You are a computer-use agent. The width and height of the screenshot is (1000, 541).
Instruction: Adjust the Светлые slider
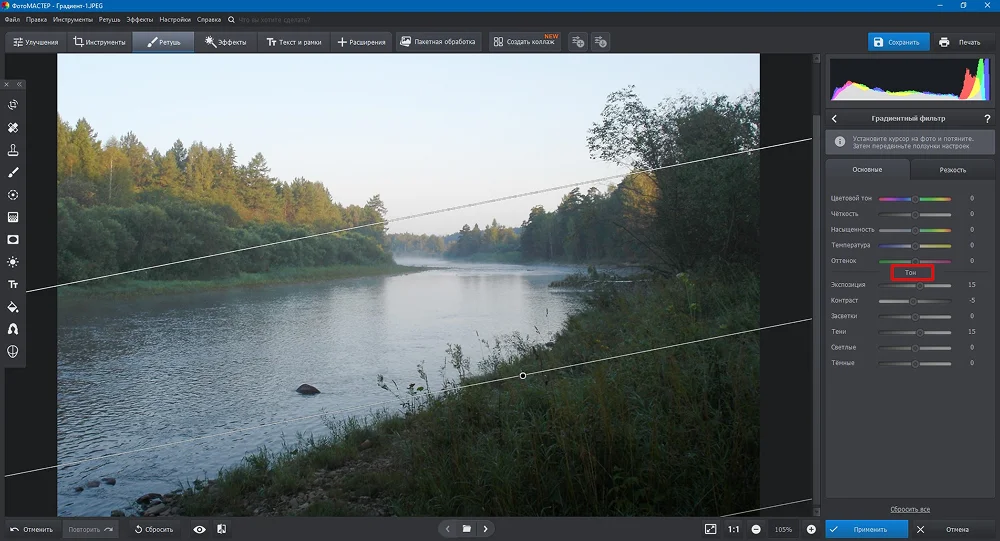coord(915,348)
